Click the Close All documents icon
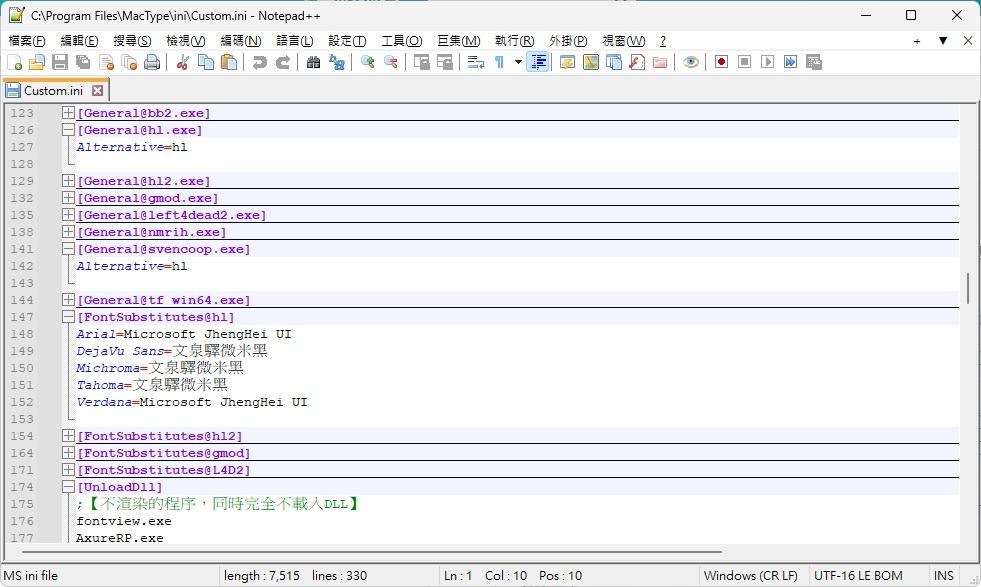Image resolution: width=981 pixels, height=587 pixels. pyautogui.click(x=129, y=62)
